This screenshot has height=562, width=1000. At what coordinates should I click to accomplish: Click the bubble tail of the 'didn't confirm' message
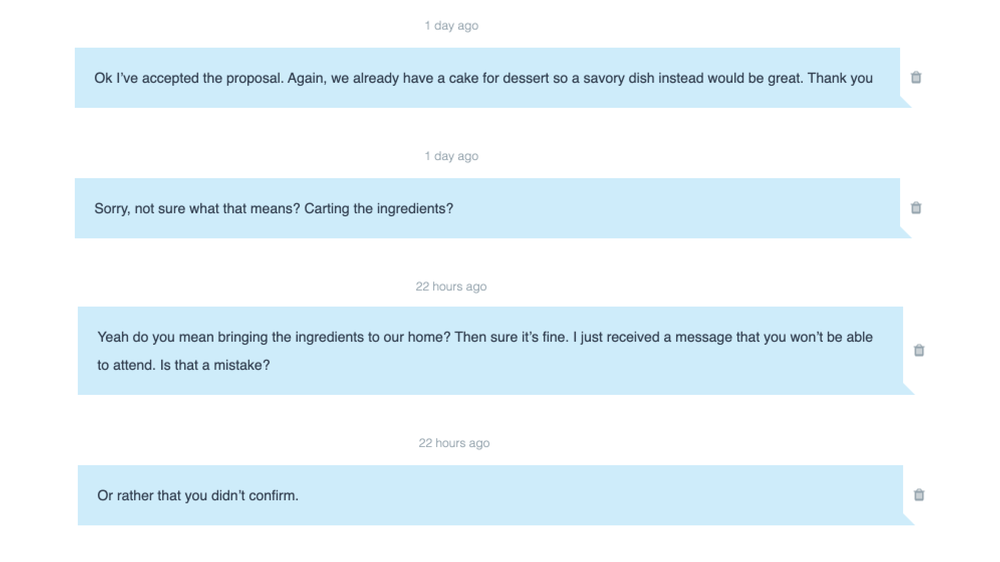coord(909,519)
